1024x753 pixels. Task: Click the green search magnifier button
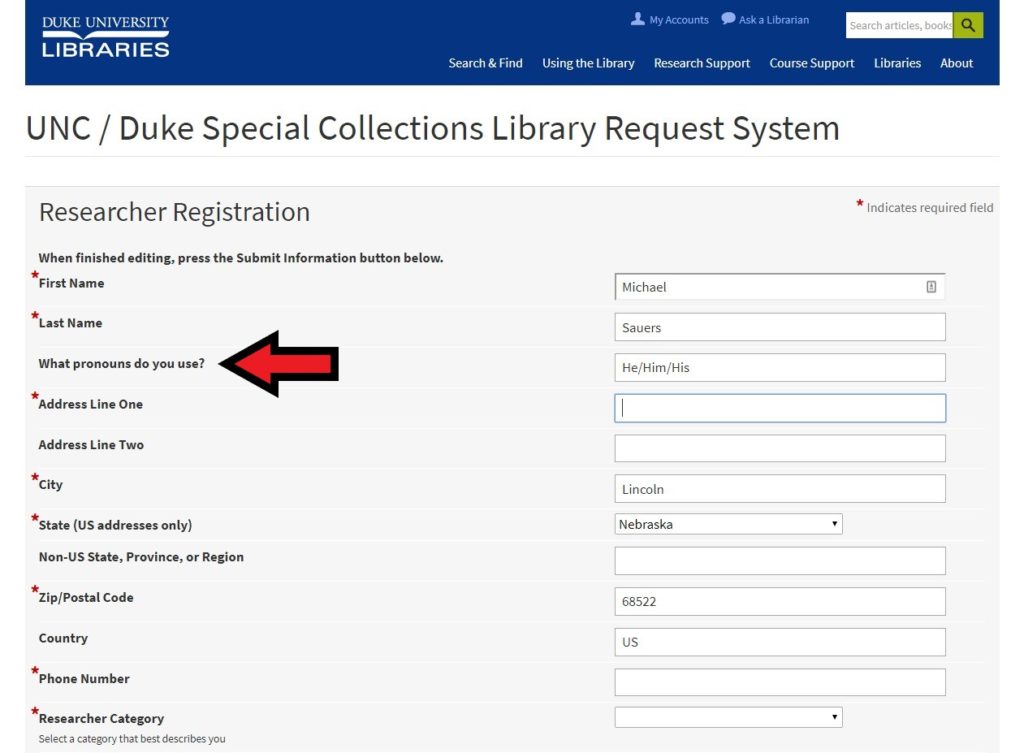[x=968, y=25]
